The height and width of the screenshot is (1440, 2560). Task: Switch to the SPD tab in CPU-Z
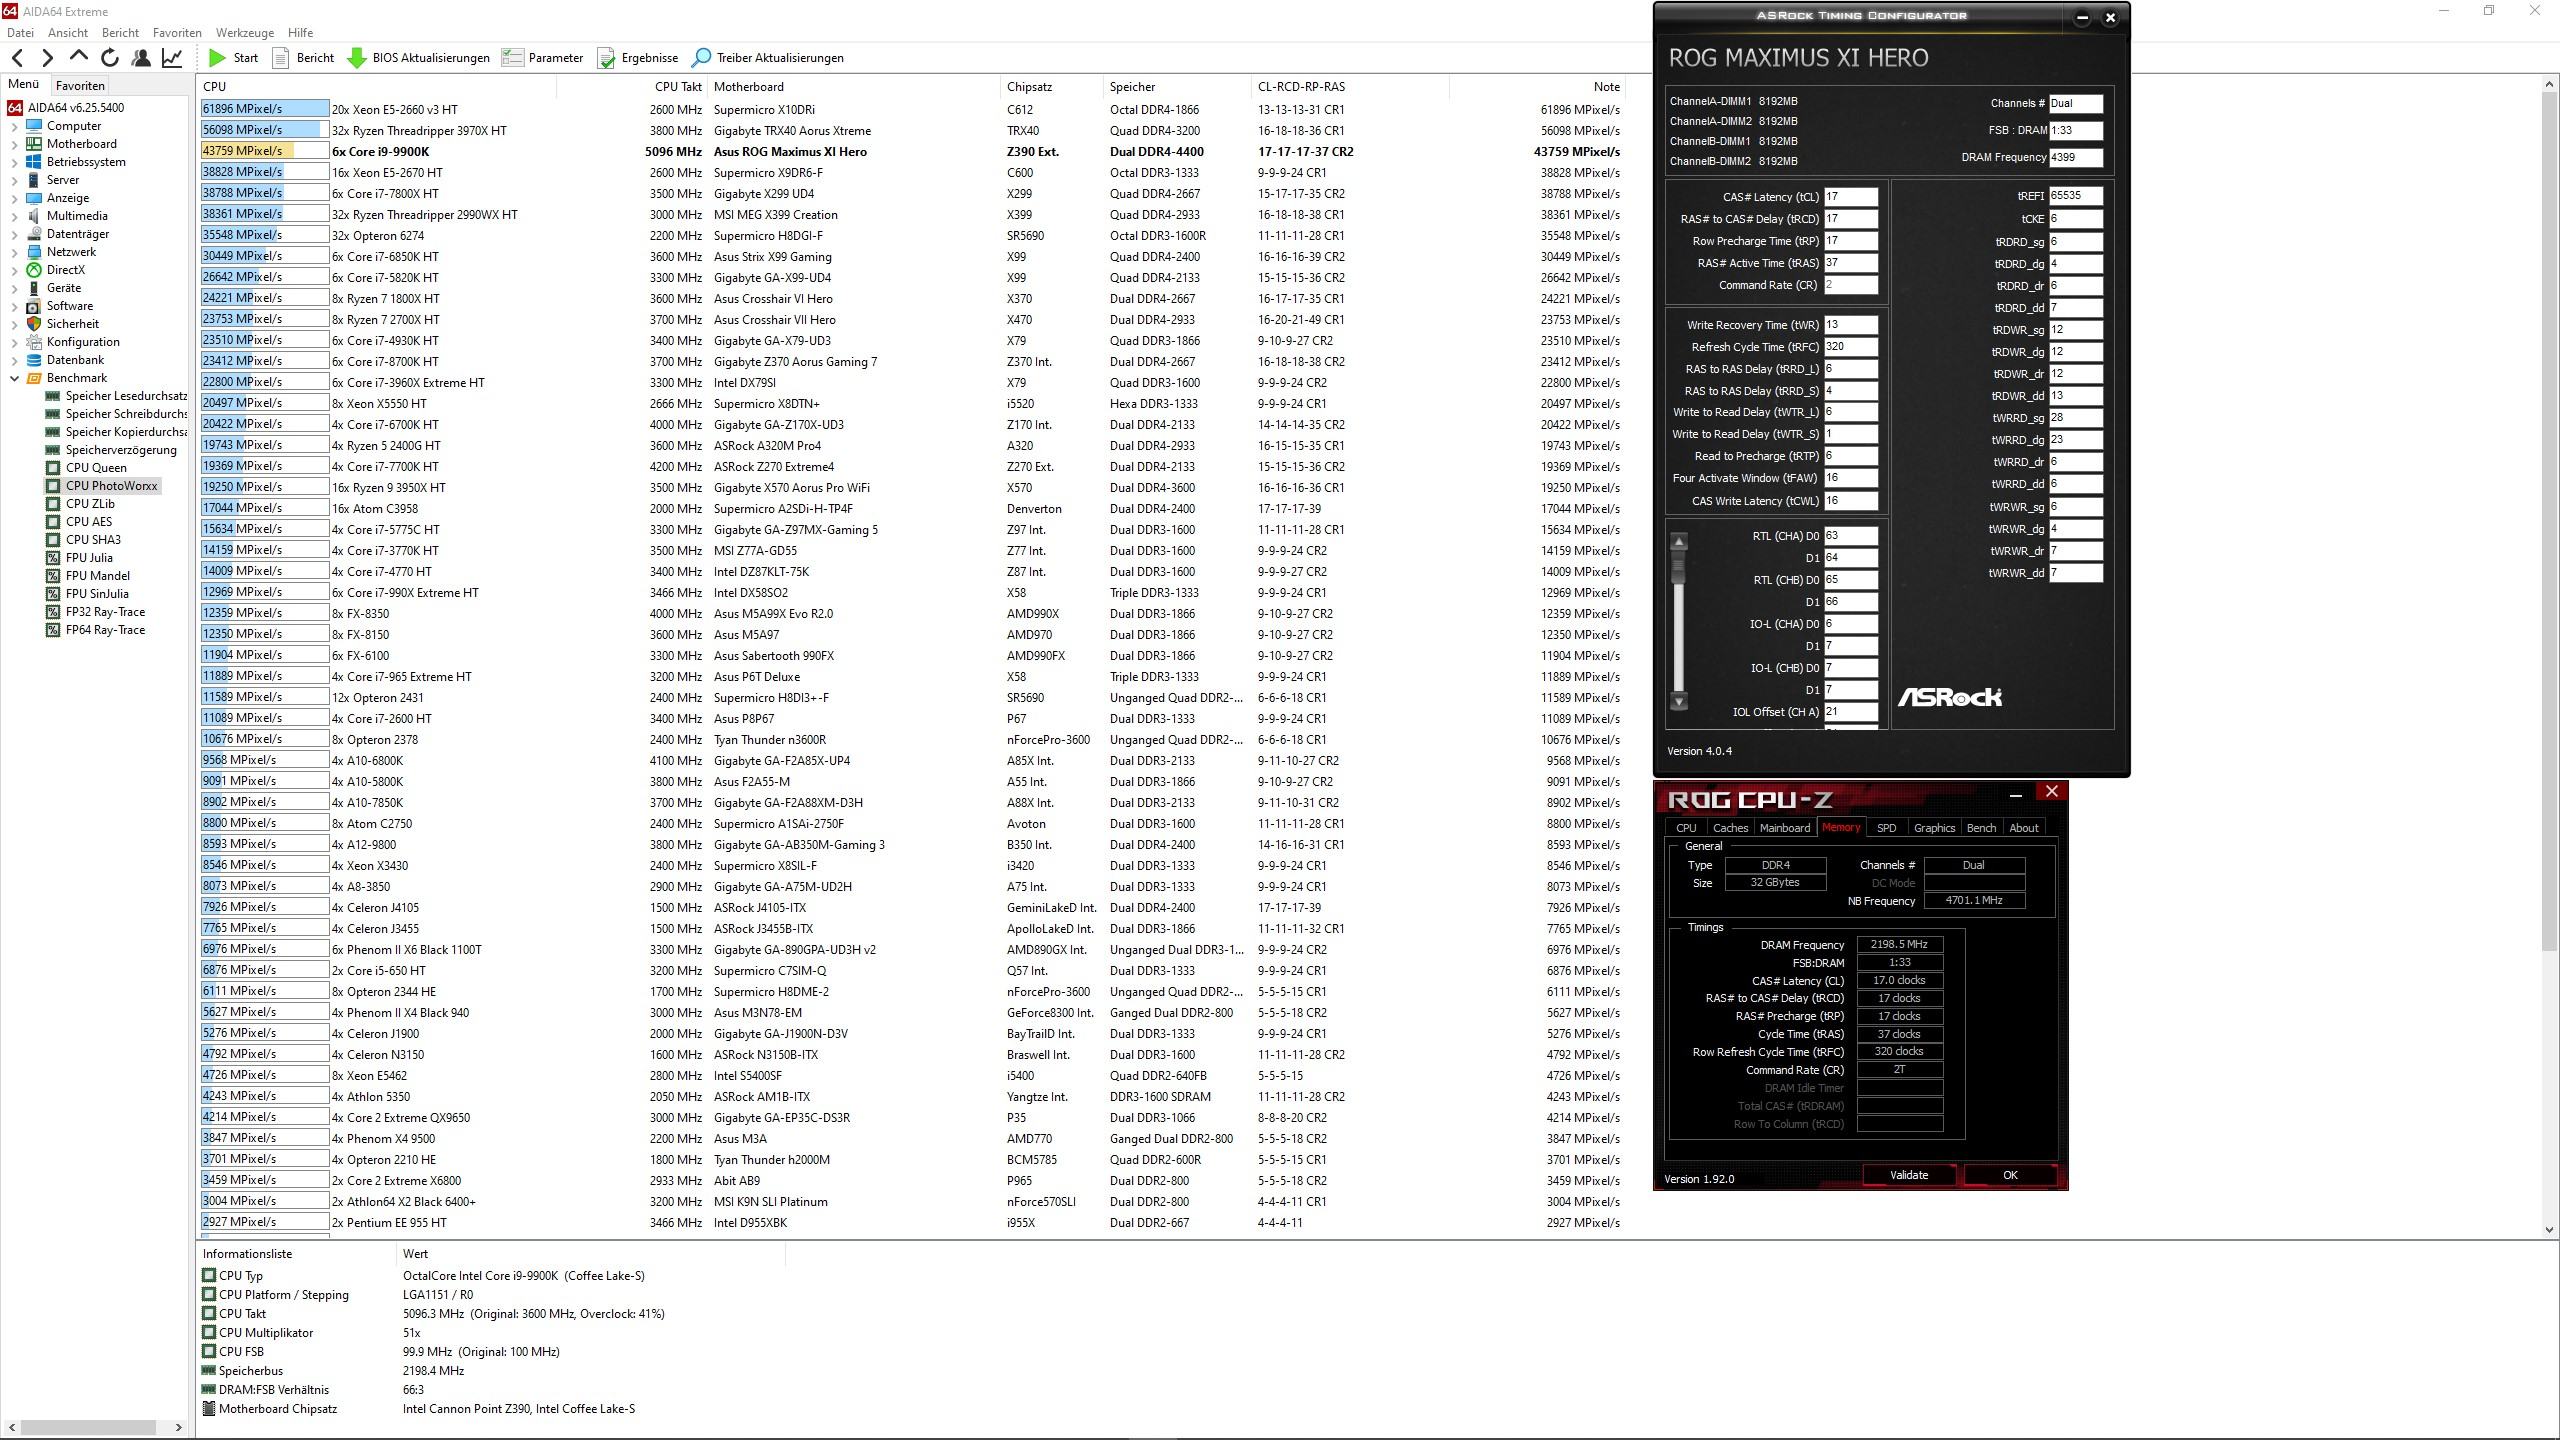(x=1886, y=828)
